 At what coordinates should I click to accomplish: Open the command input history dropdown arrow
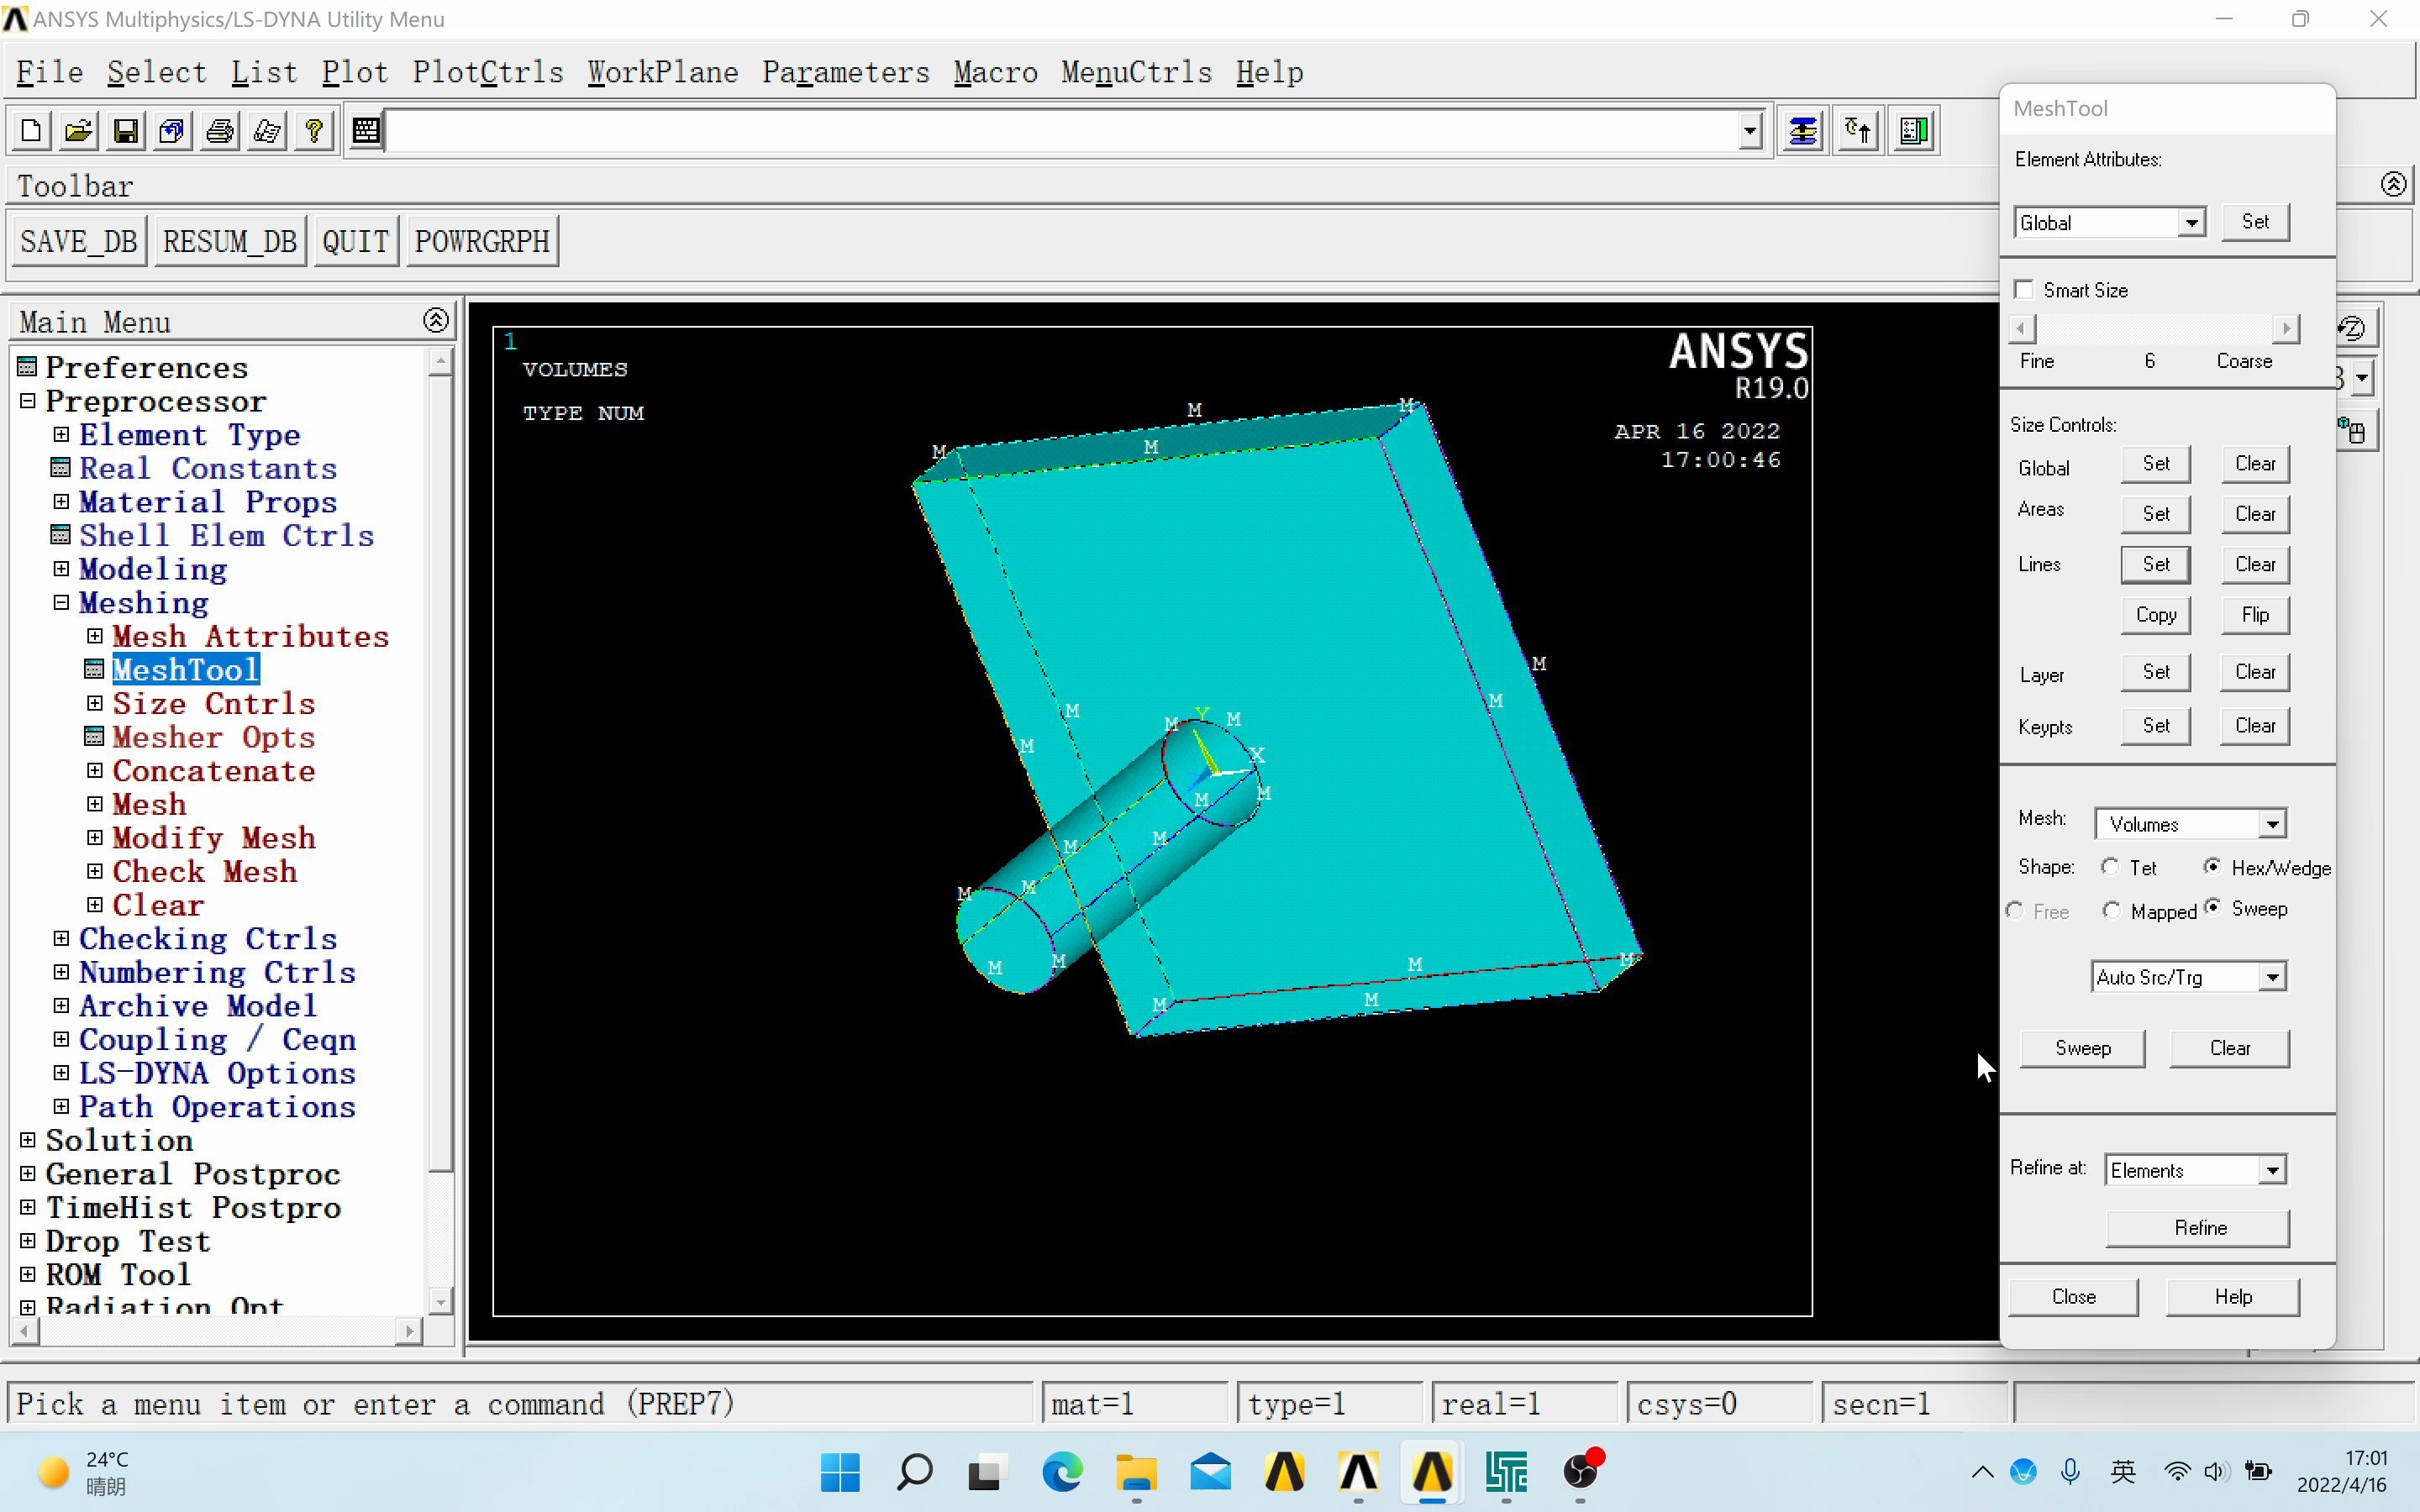point(1749,131)
